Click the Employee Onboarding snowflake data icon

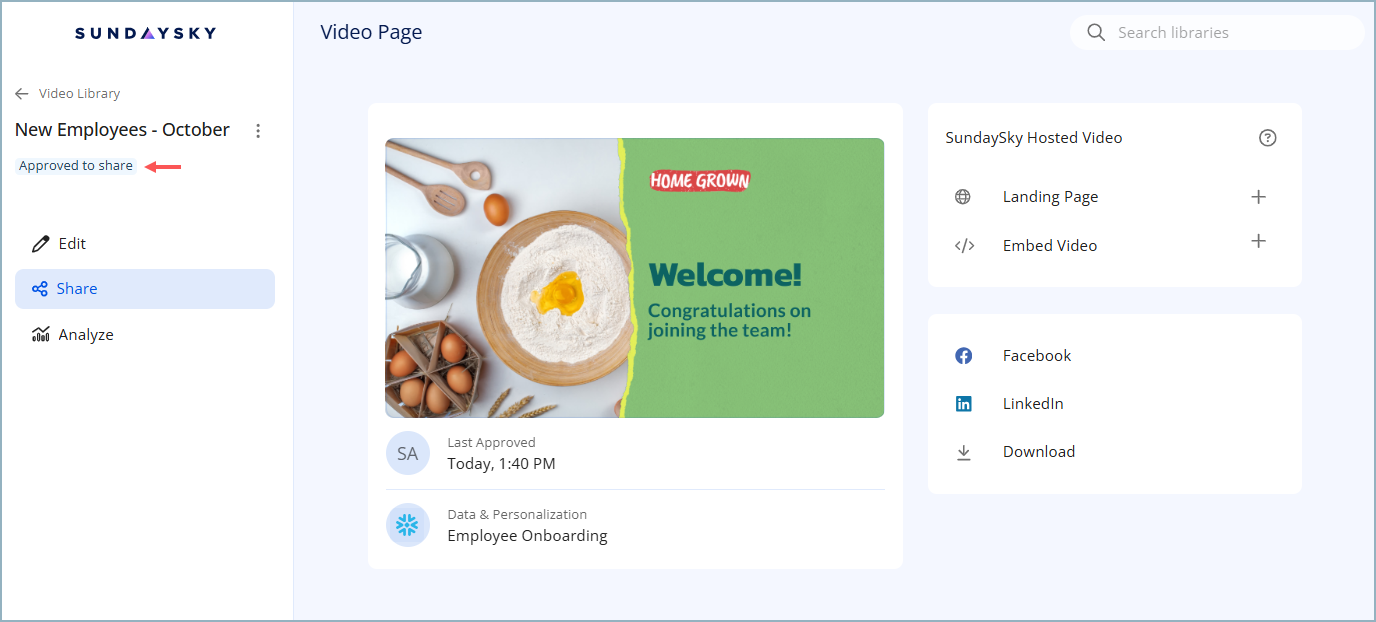408,525
